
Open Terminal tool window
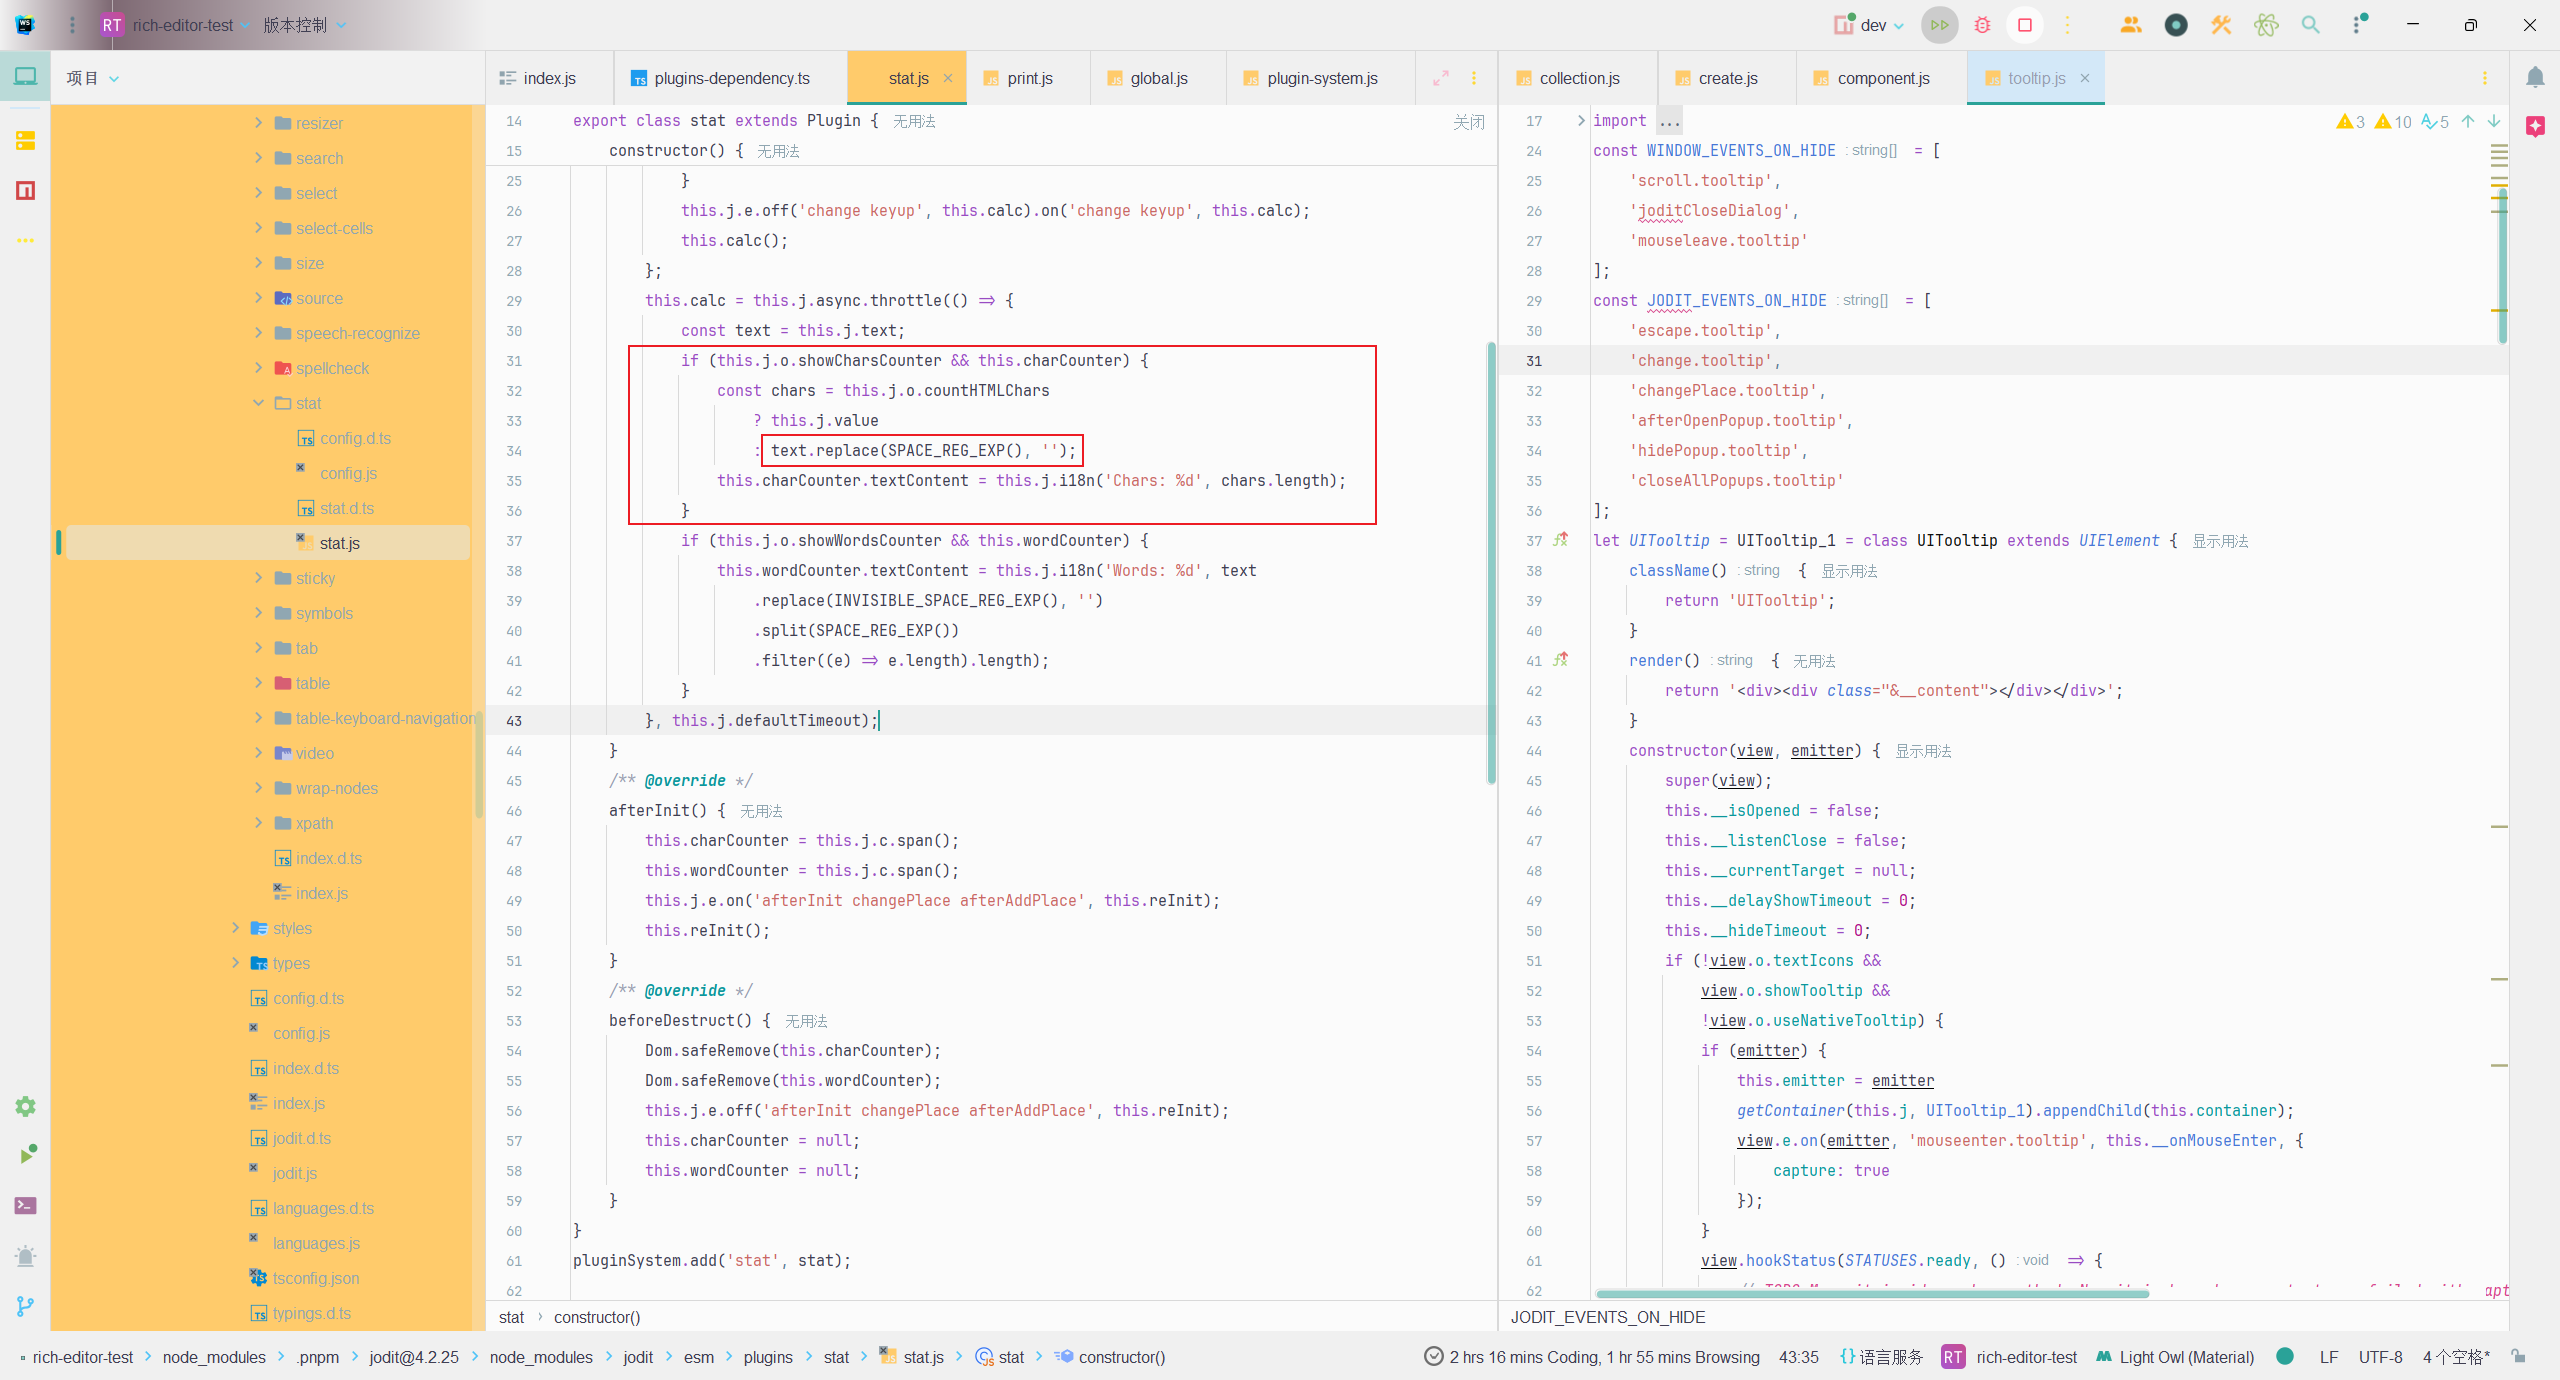pyautogui.click(x=25, y=1206)
